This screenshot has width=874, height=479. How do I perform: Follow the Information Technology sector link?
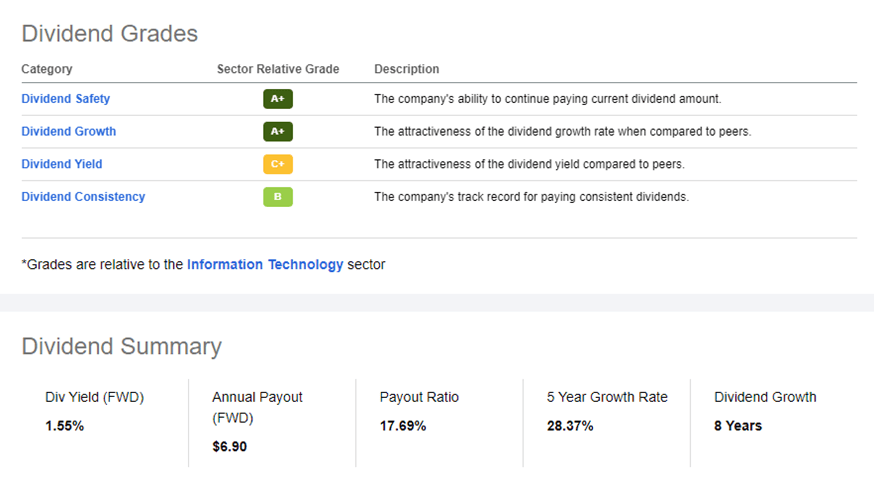(265, 265)
